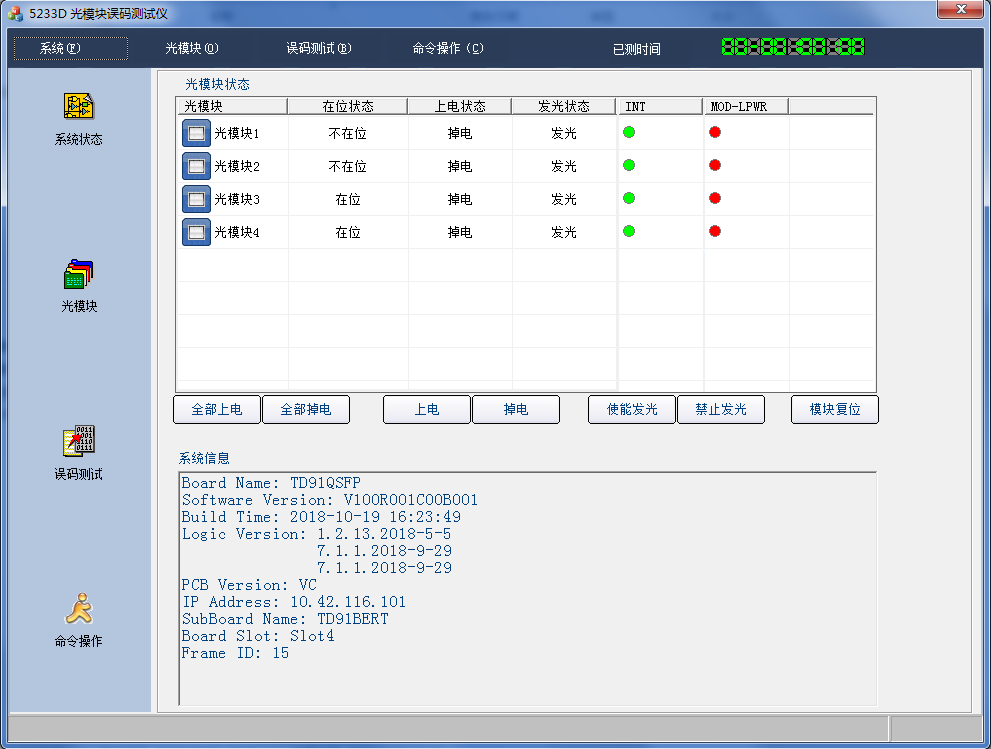Image resolution: width=991 pixels, height=749 pixels.
Task: Select the 光模块1 module icon
Action: [x=196, y=133]
